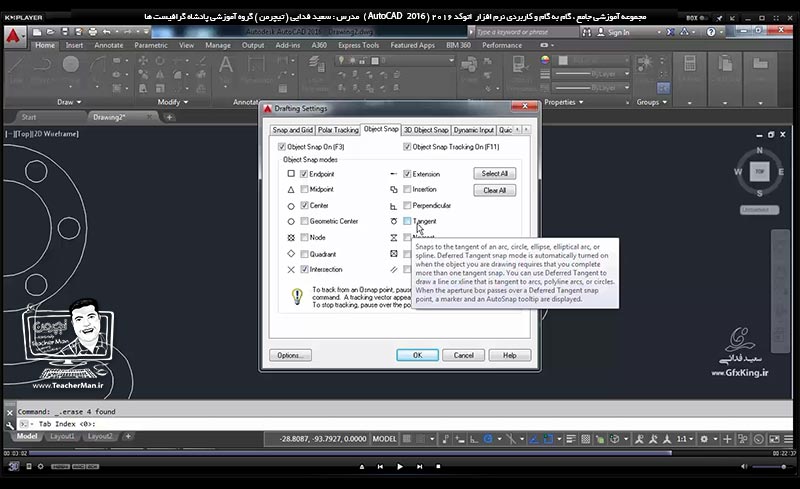Switch to Snap and Grid tab
Screen dimensions: 800x489
pos(292,130)
